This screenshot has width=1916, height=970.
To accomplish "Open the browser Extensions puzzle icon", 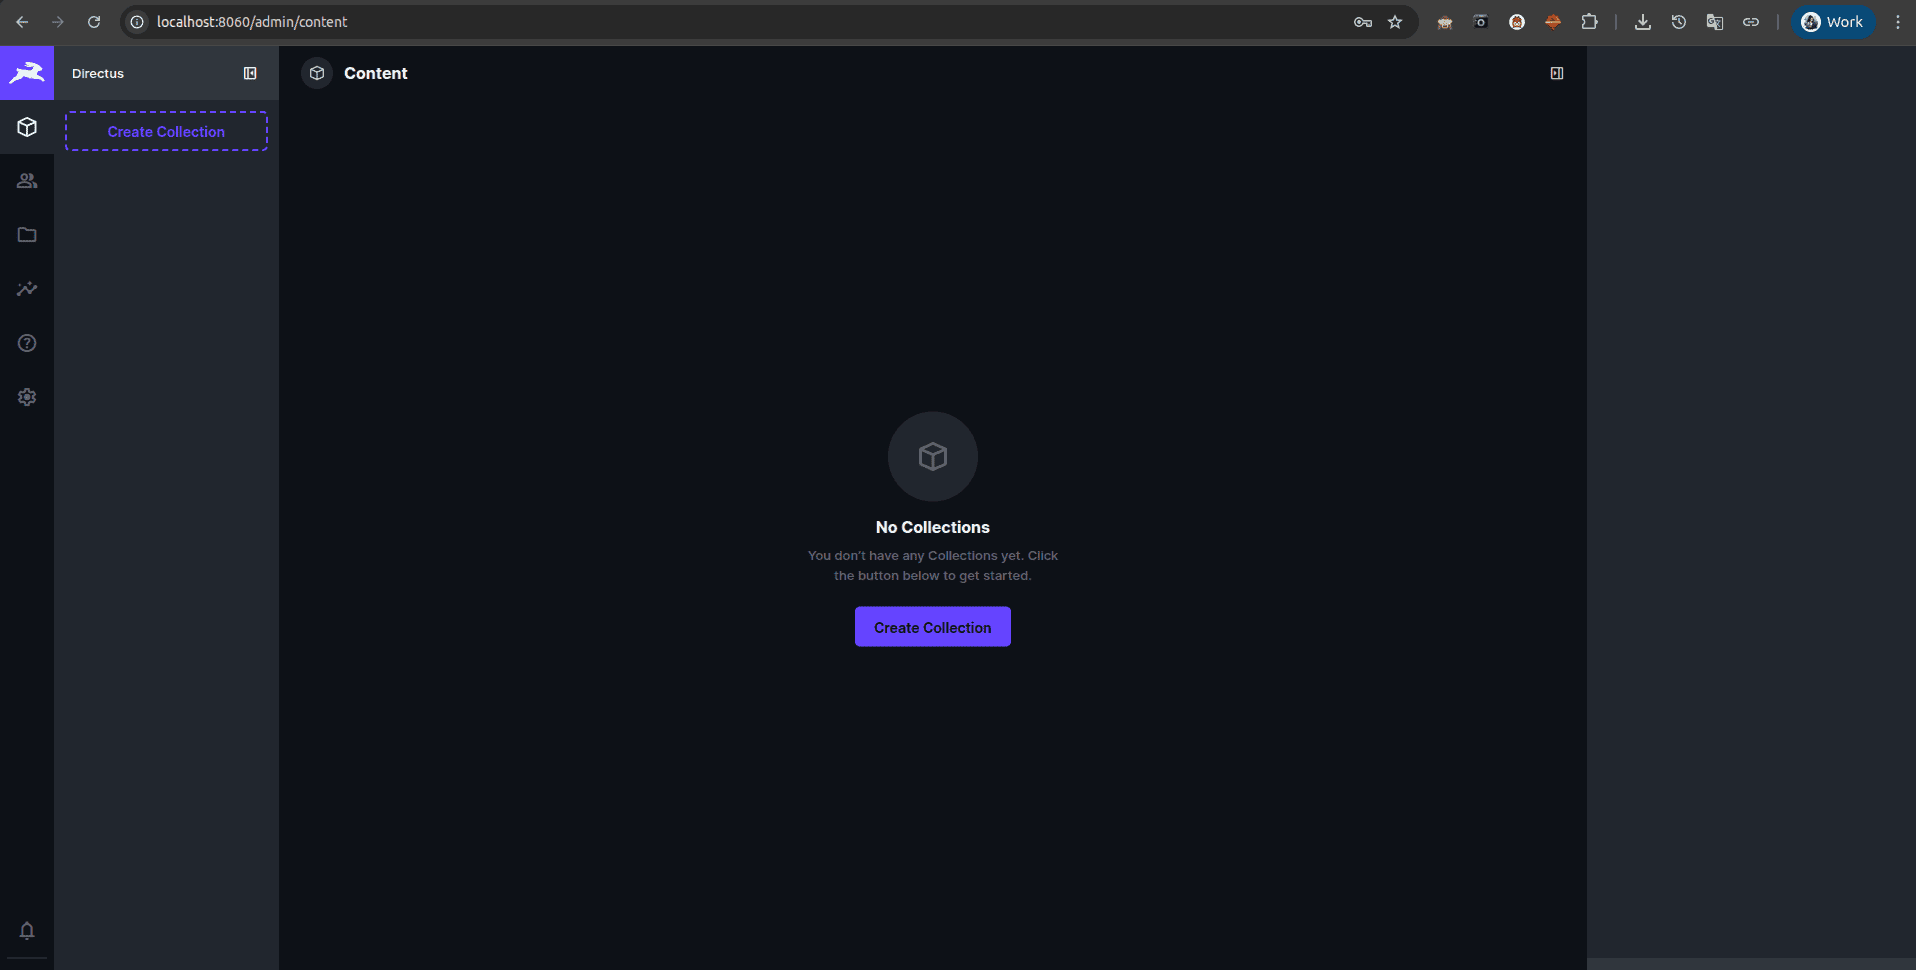I will click(x=1589, y=22).
